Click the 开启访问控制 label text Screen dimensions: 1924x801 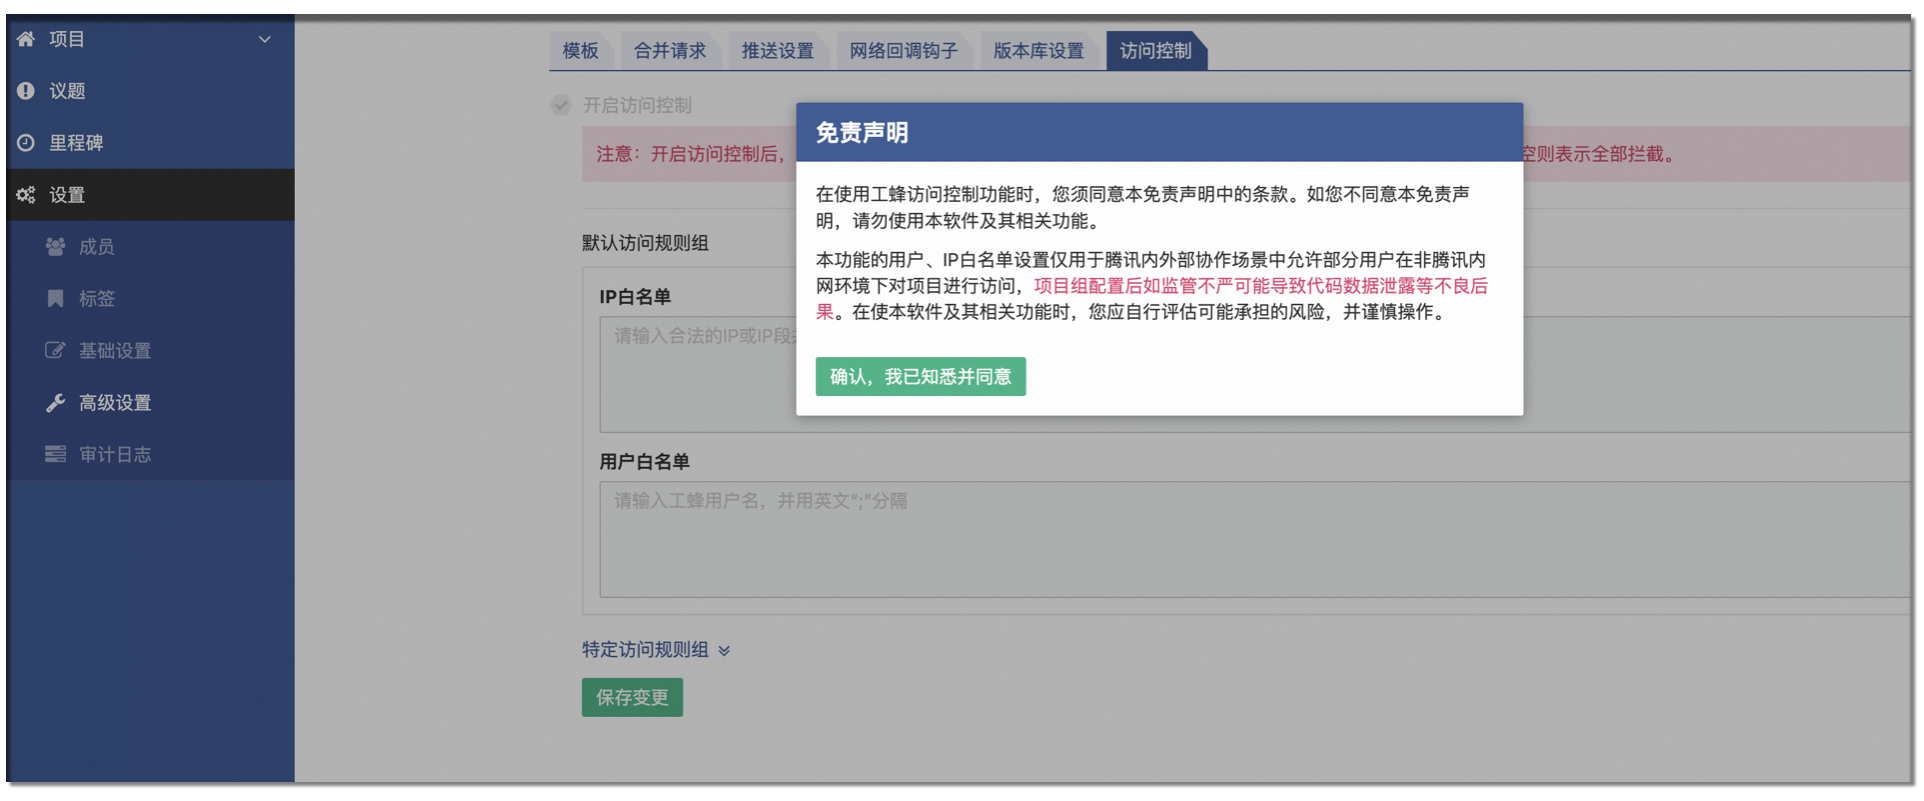point(638,105)
